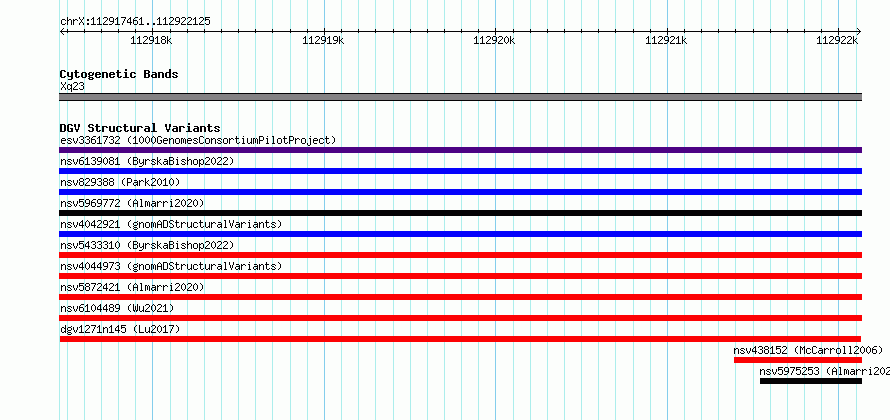890x420 pixels.
Task: Open nsv438152 (McCarroll2006) label
Action: (808, 350)
